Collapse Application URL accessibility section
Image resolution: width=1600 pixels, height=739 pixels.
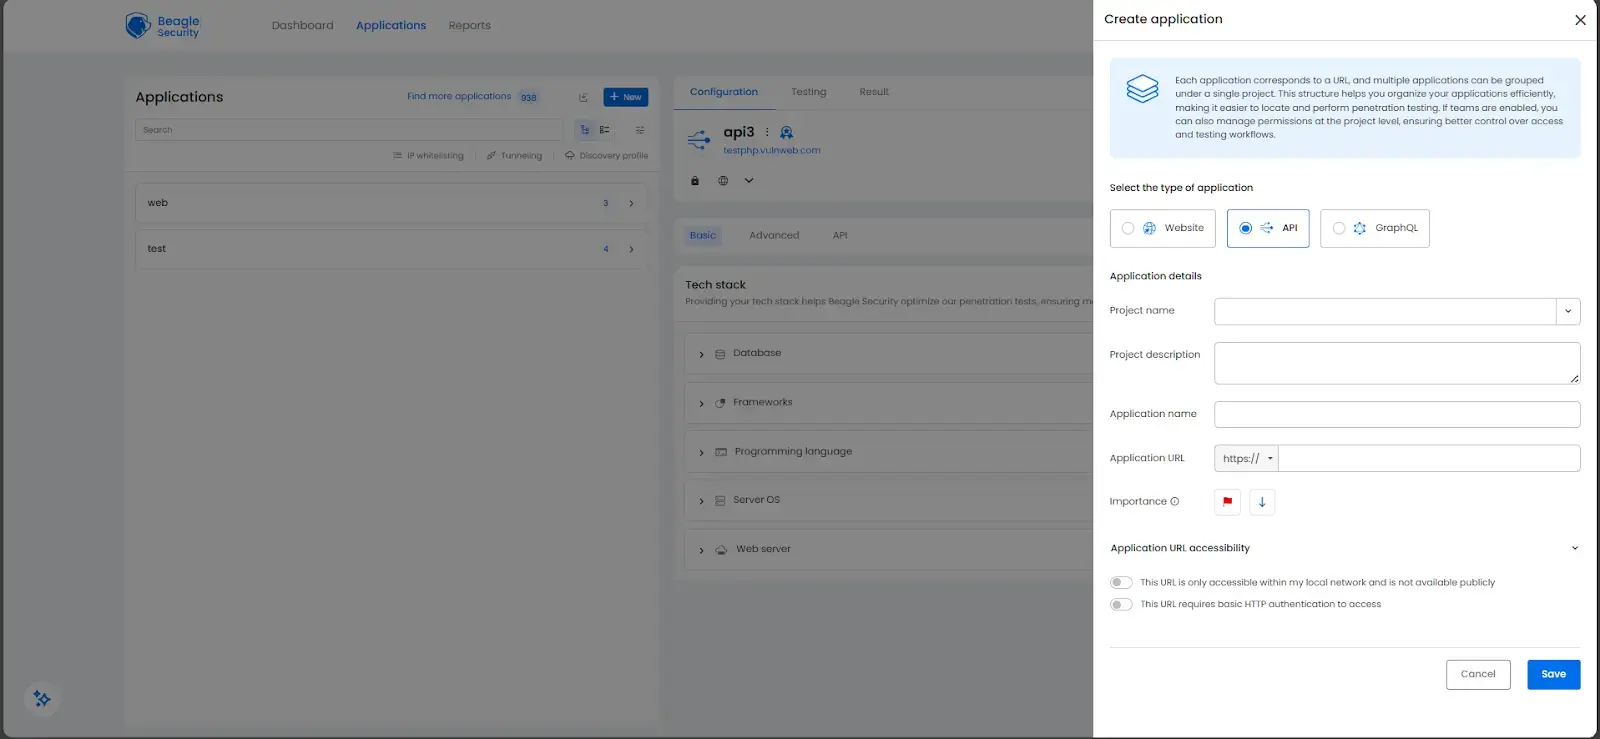(x=1574, y=548)
